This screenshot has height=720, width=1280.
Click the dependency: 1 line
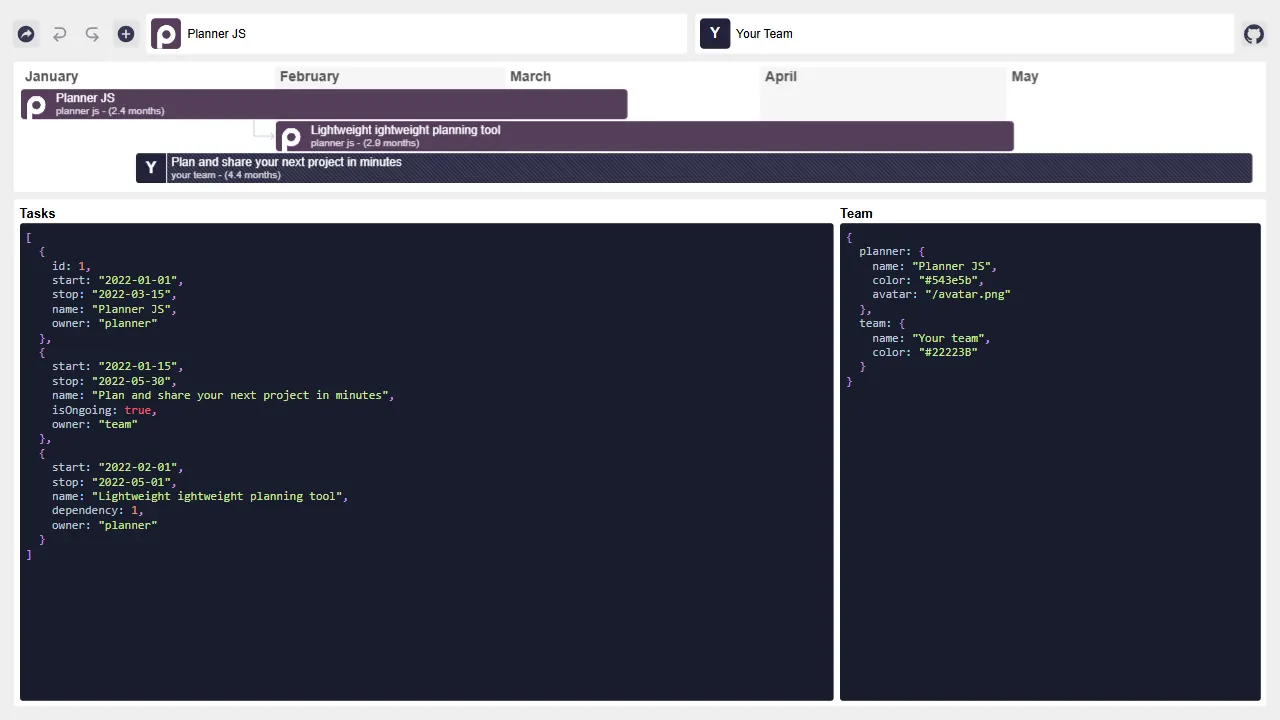coord(98,511)
